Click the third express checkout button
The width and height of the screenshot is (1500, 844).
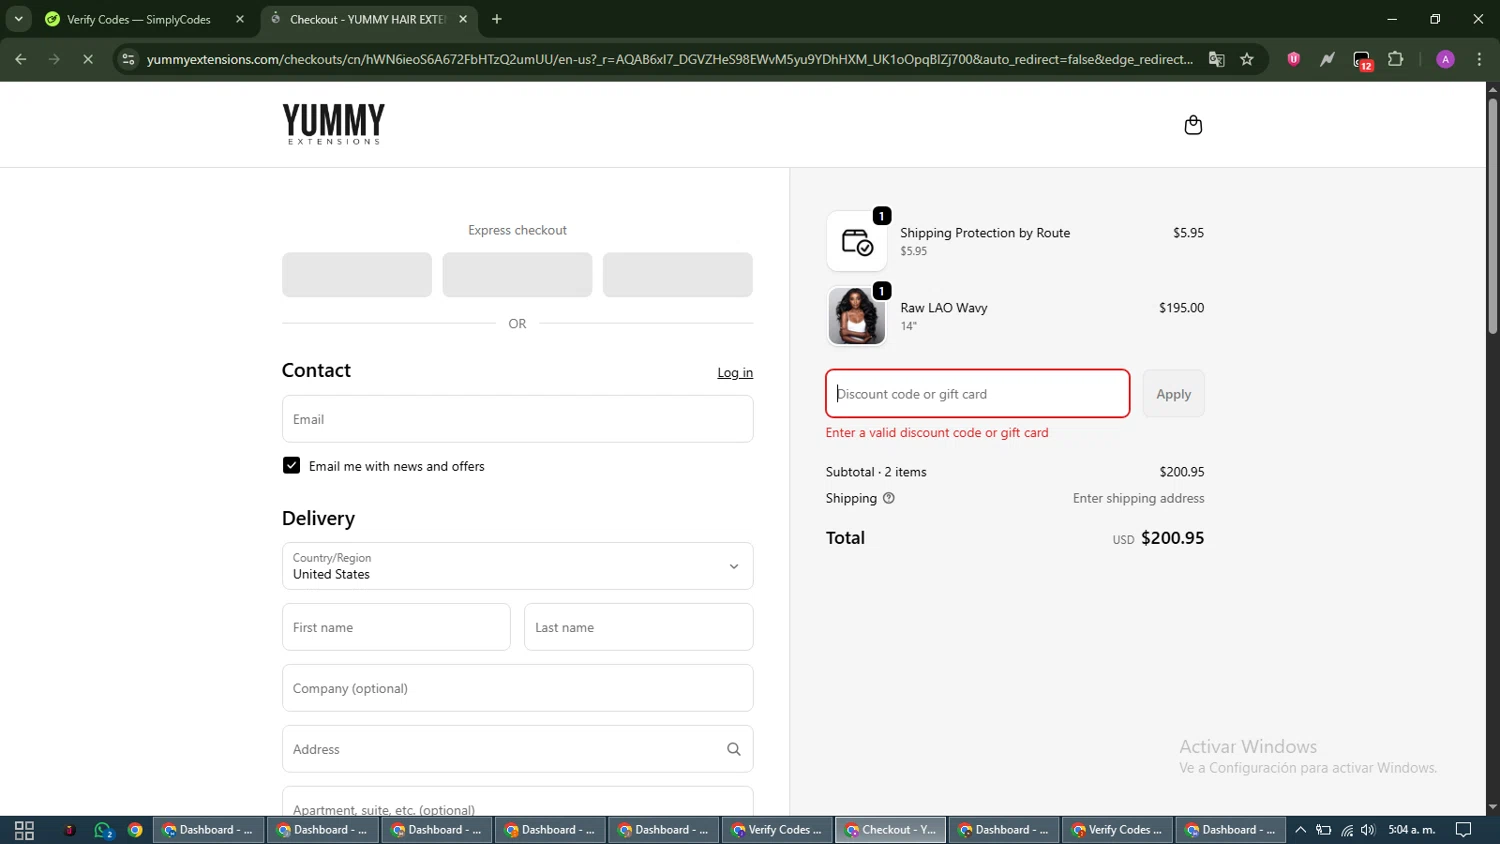tap(677, 274)
